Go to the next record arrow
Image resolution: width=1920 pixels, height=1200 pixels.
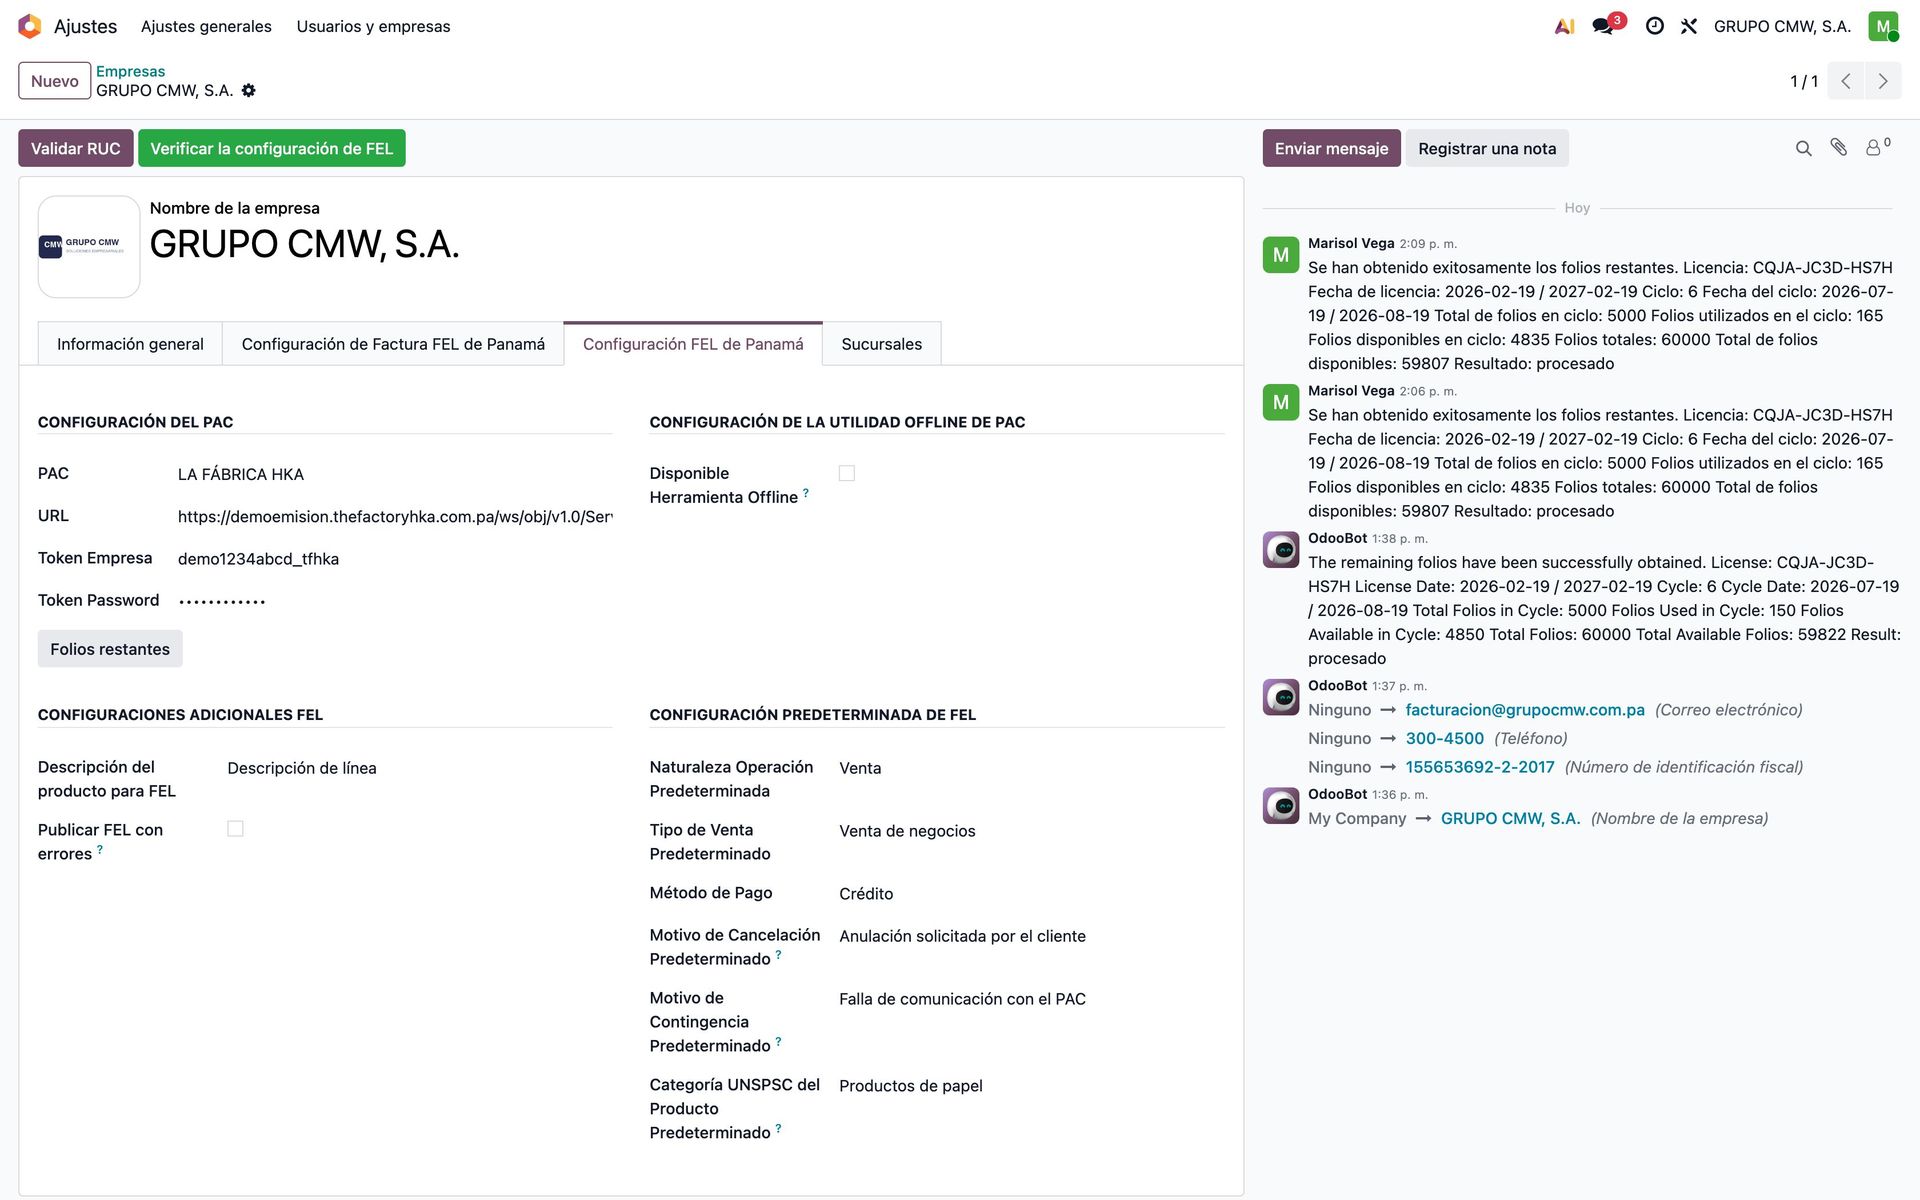1883,81
